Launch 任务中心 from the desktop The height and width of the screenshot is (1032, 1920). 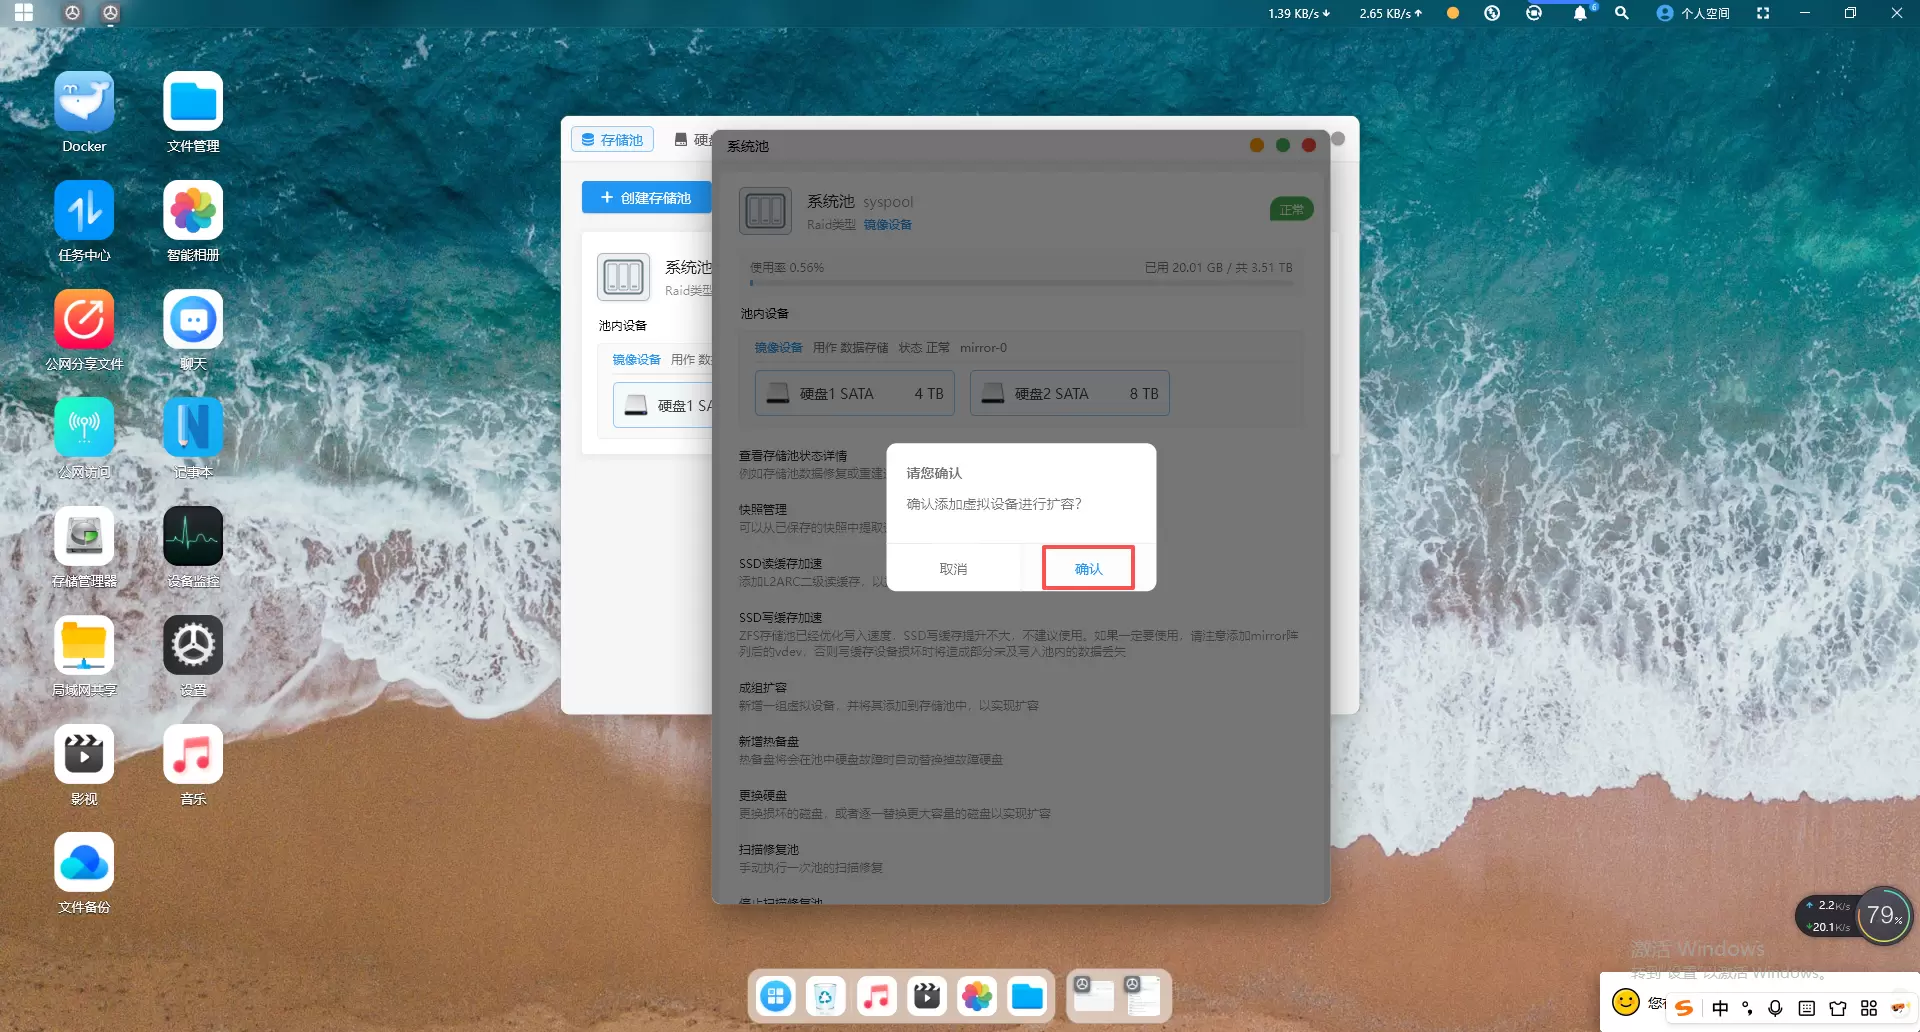84,211
